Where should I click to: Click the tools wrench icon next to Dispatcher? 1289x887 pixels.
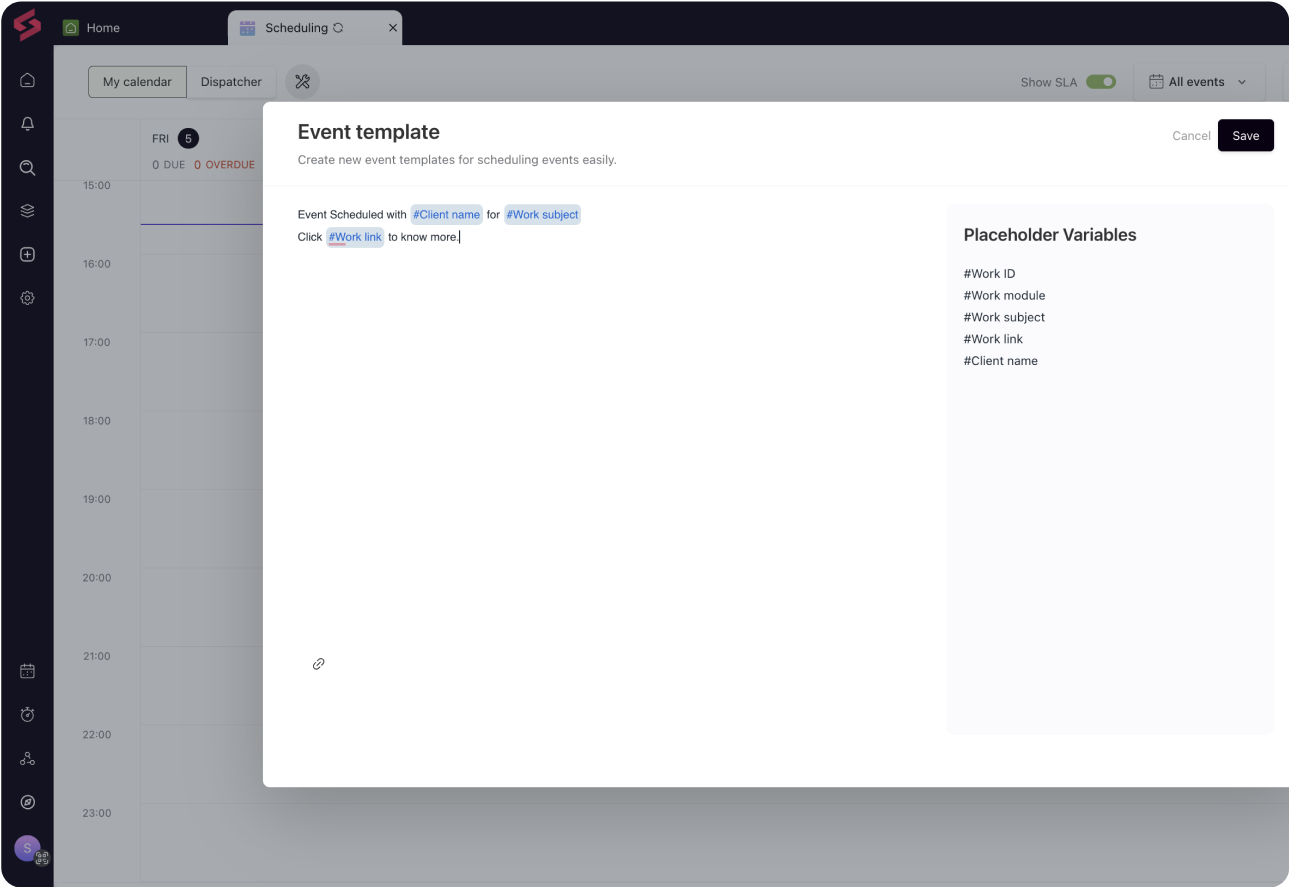click(x=302, y=81)
